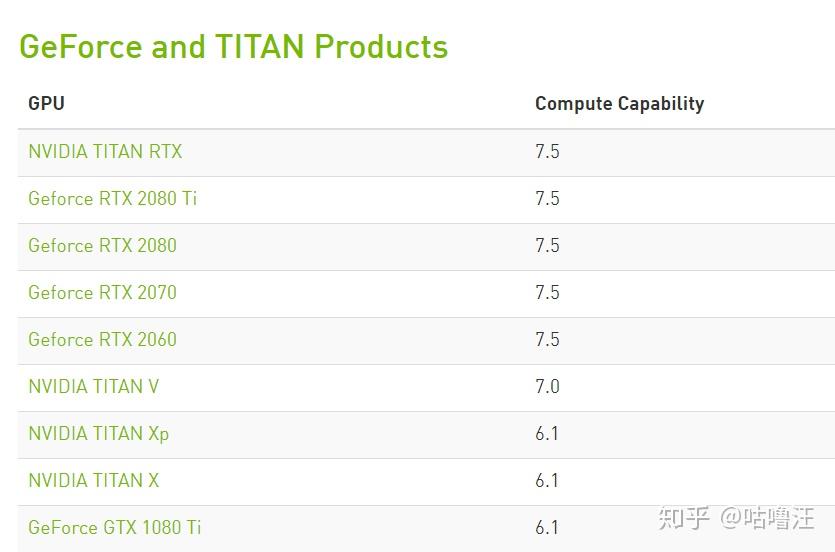Visit the GeForce GTX 1080 Ti link

114,528
